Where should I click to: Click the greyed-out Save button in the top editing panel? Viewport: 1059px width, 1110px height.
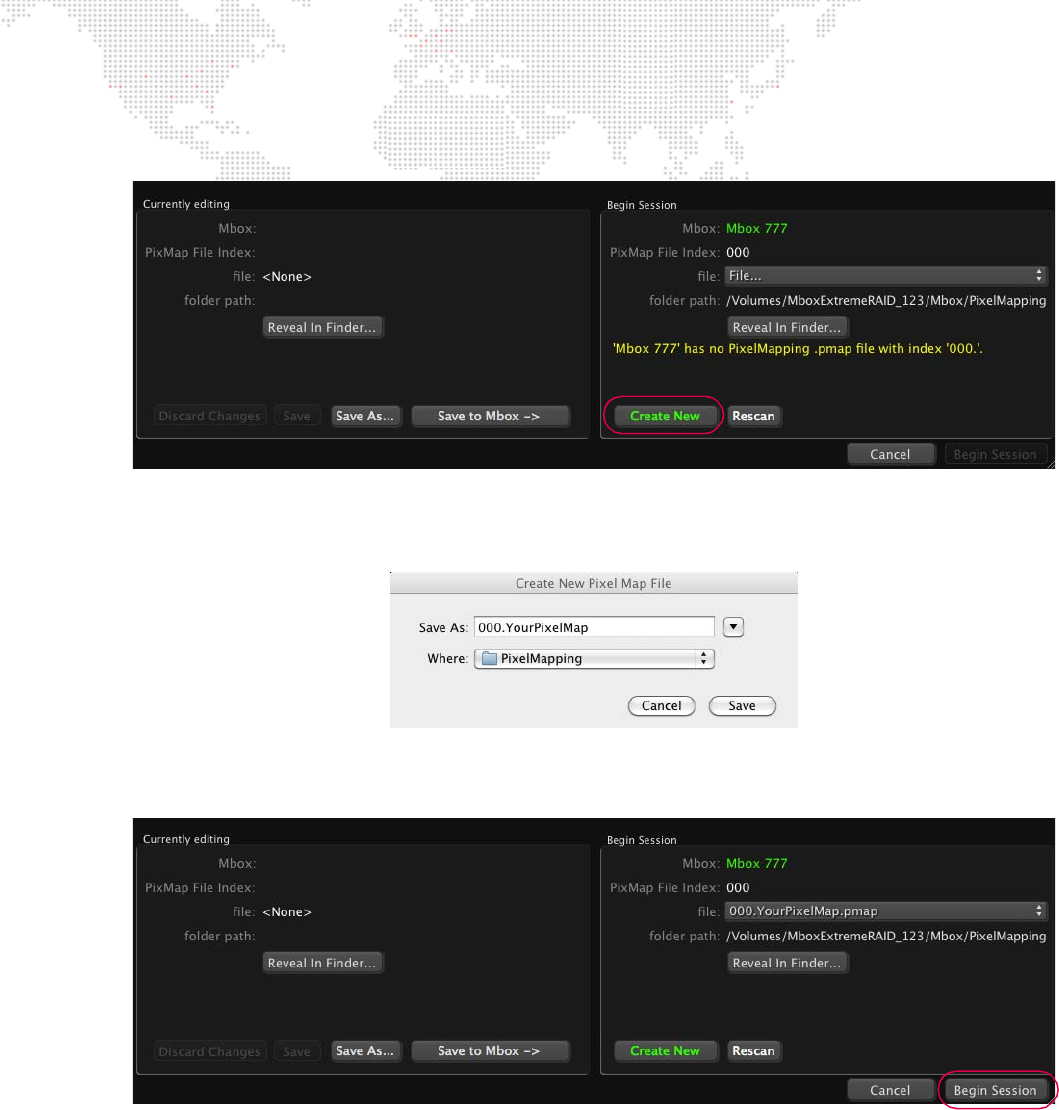tap(297, 416)
